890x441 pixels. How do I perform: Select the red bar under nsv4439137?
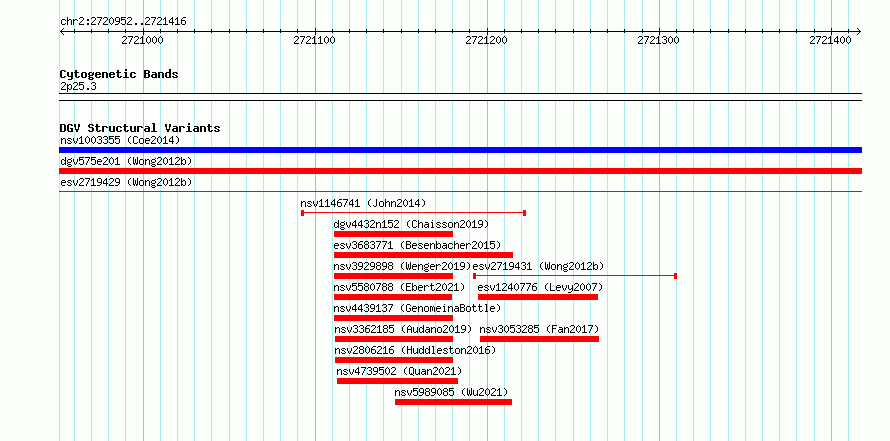click(393, 318)
